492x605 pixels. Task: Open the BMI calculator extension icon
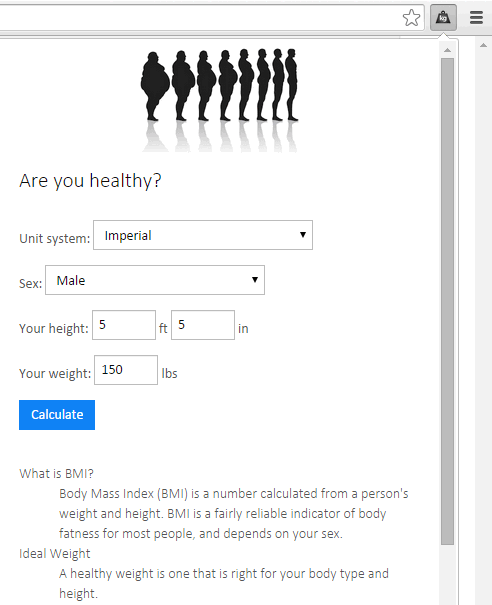point(443,17)
